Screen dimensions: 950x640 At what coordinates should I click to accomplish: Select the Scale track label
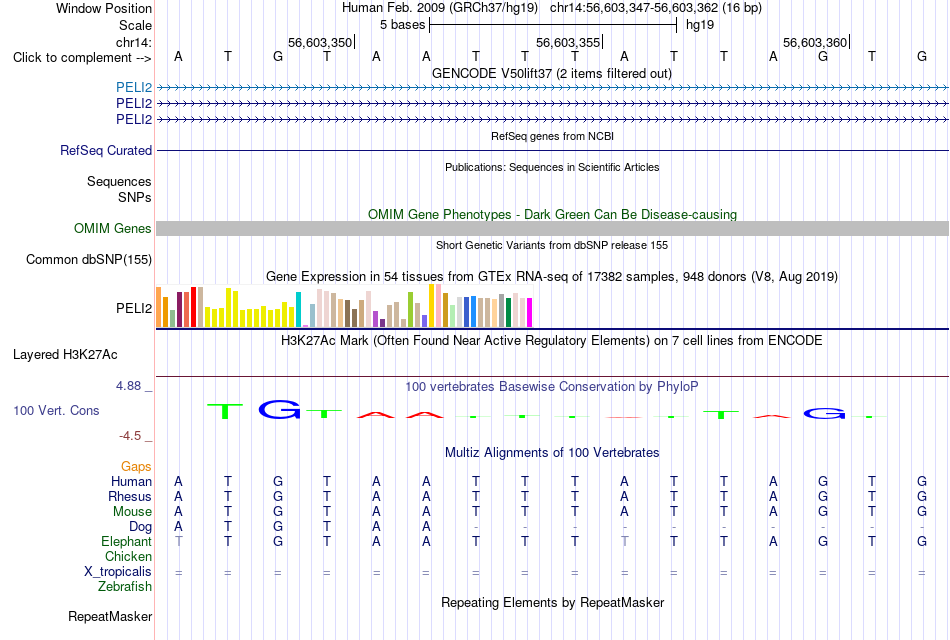(135, 25)
